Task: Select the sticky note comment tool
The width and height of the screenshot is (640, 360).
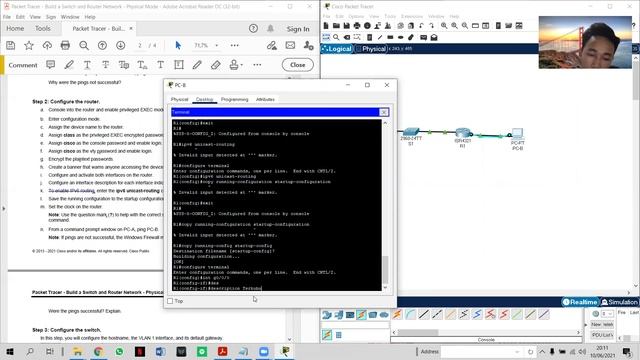Action: tap(51, 65)
